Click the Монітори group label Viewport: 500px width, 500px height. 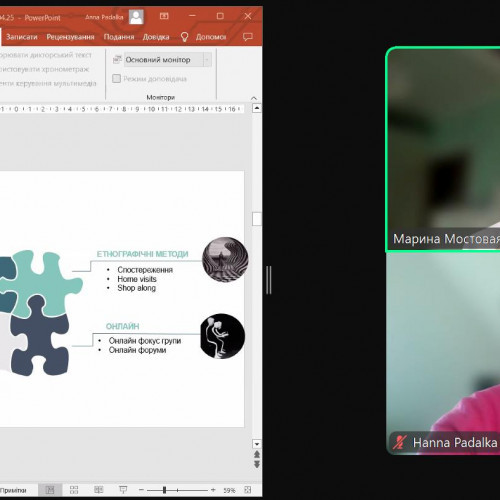tap(161, 97)
